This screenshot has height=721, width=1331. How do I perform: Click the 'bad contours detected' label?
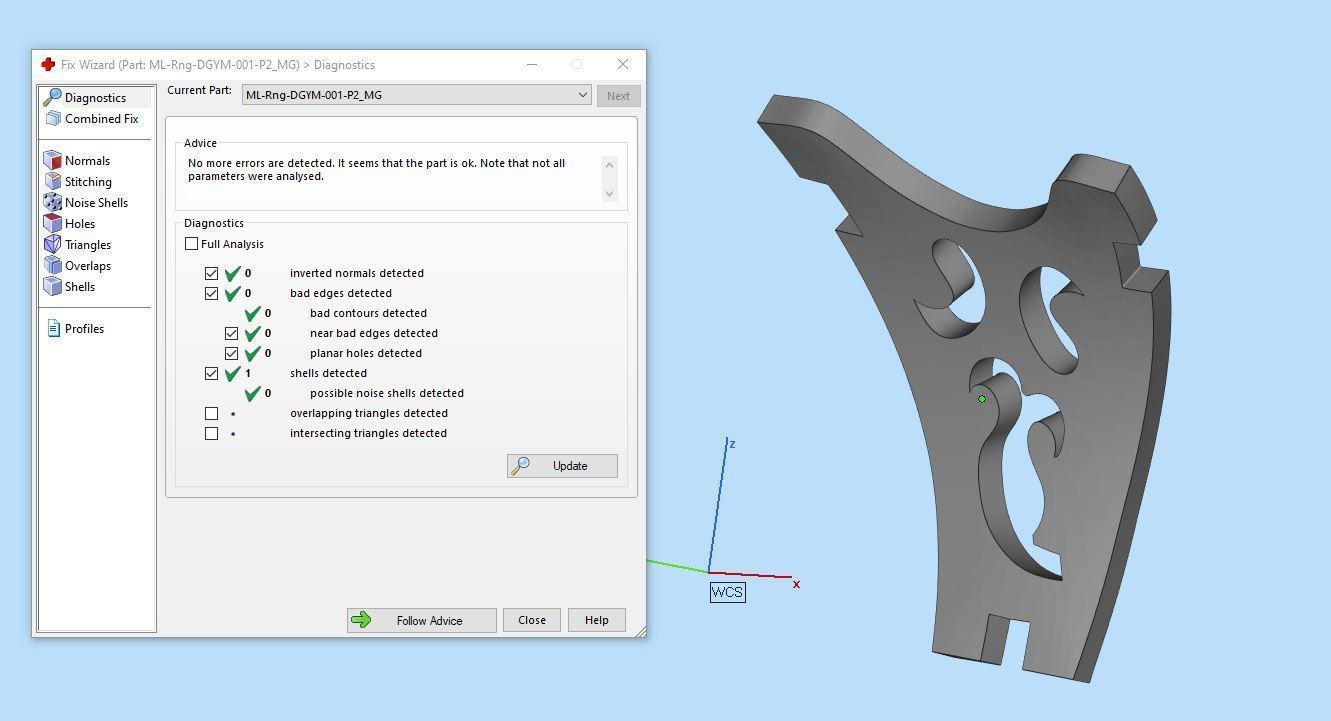(368, 313)
